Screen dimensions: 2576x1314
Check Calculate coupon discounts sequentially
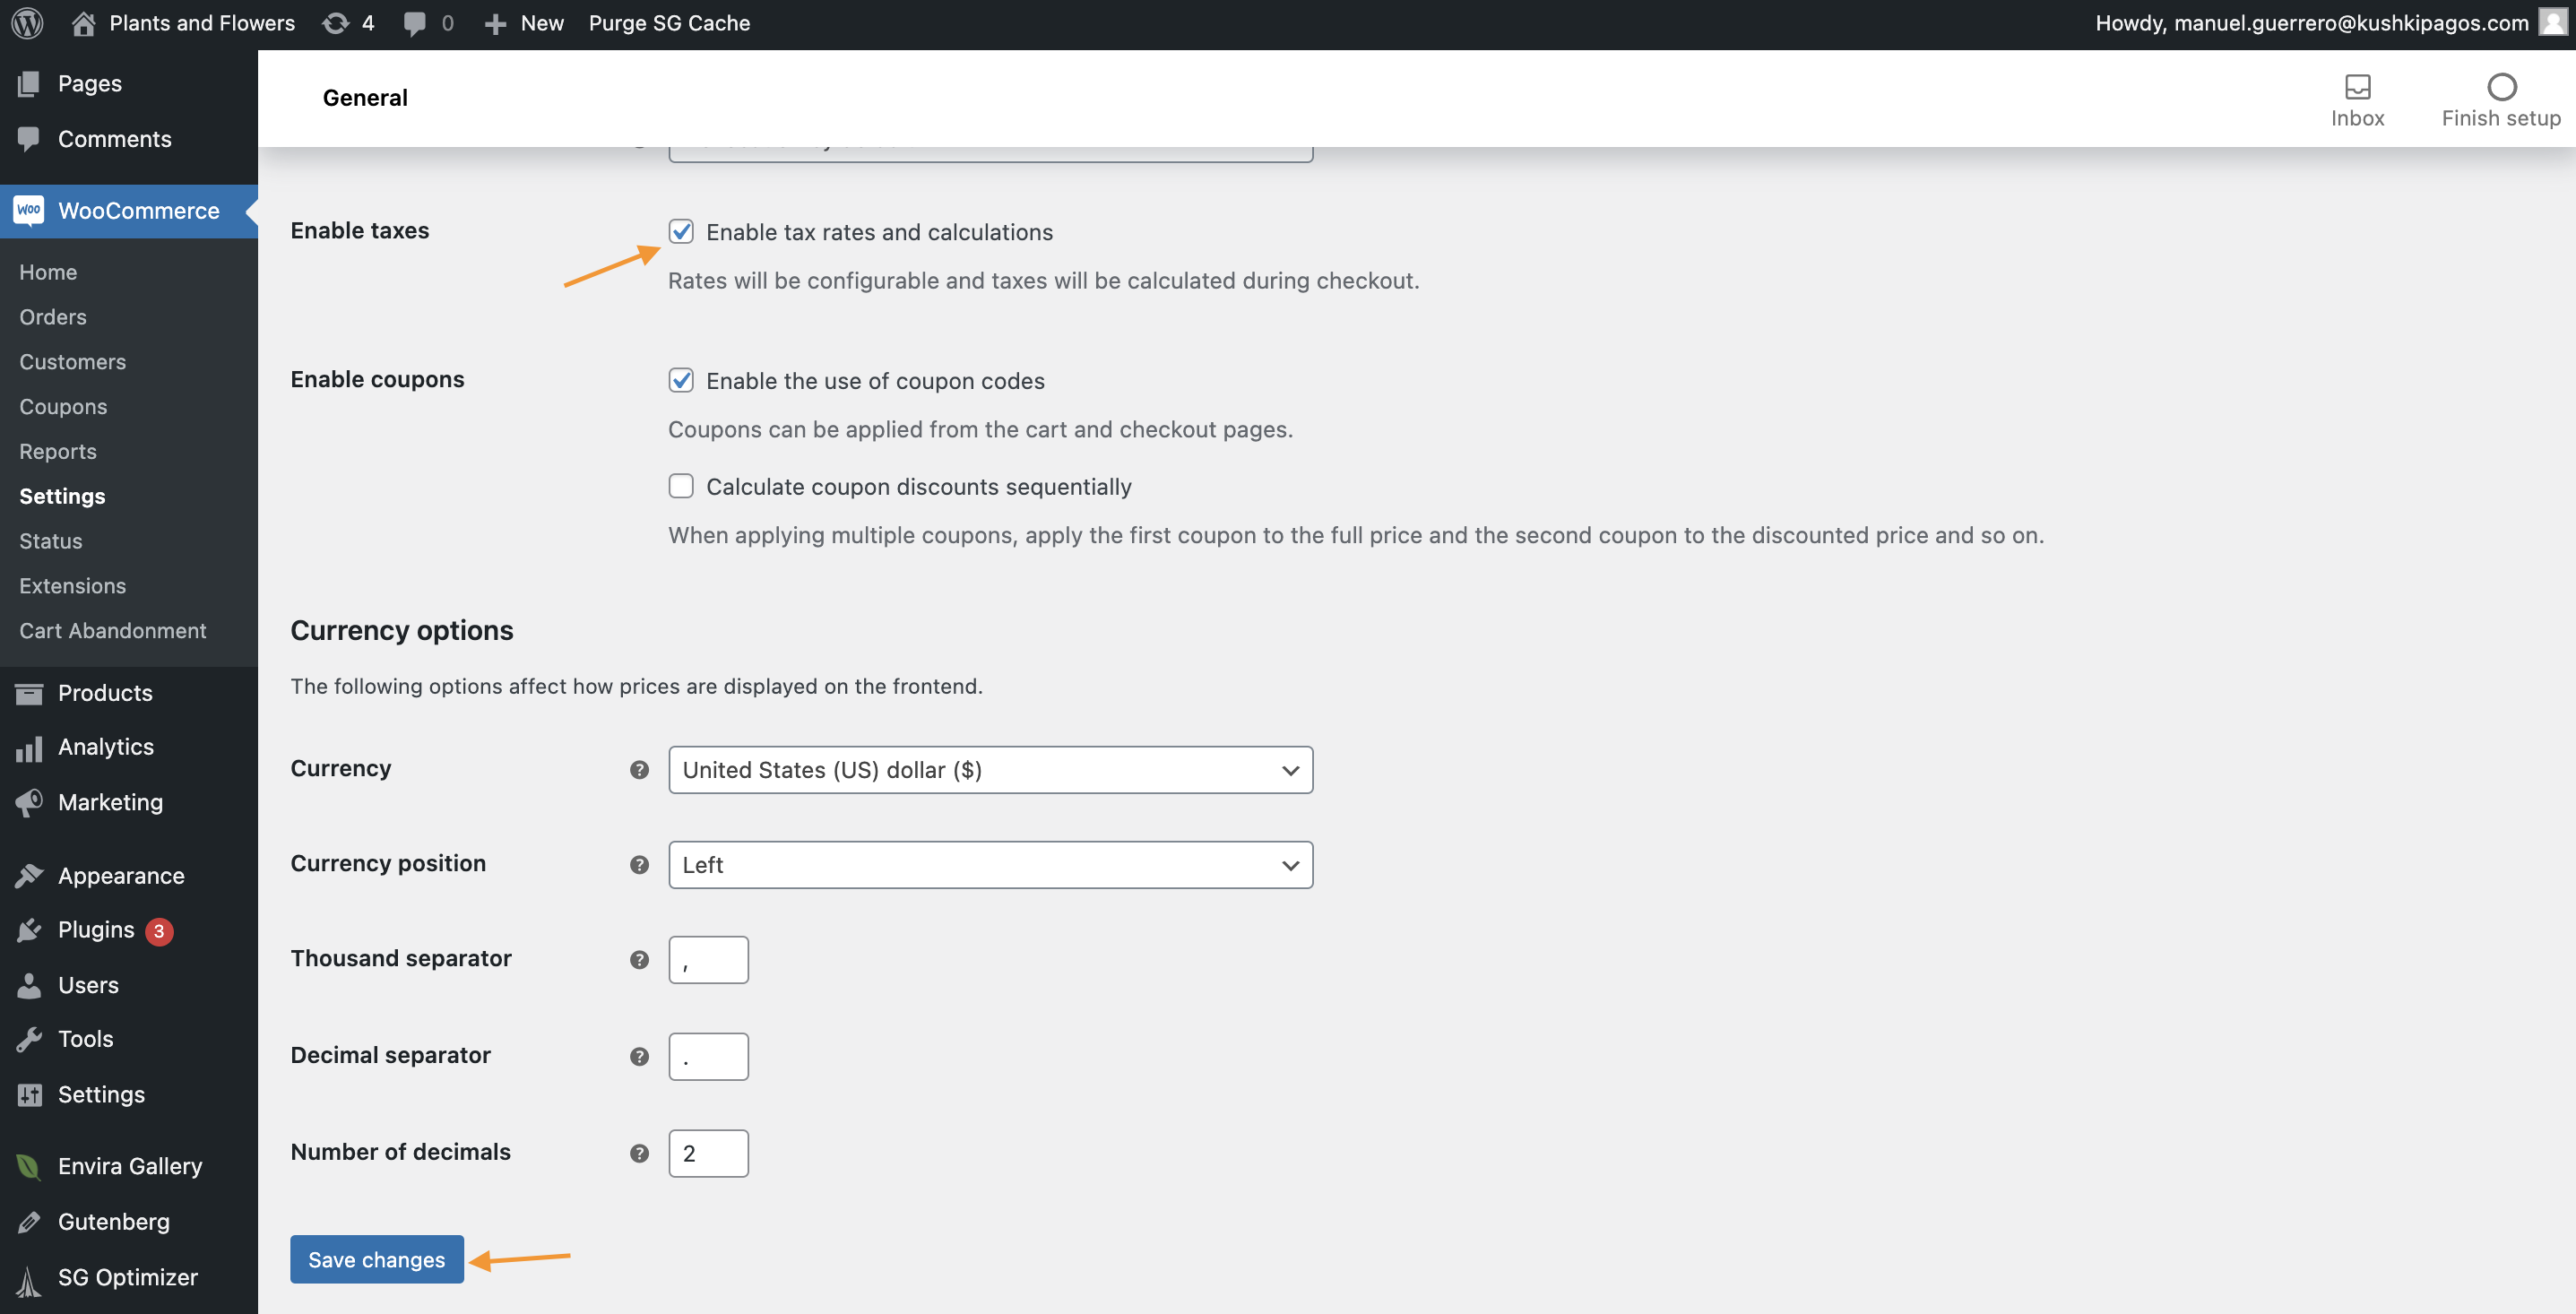click(681, 487)
